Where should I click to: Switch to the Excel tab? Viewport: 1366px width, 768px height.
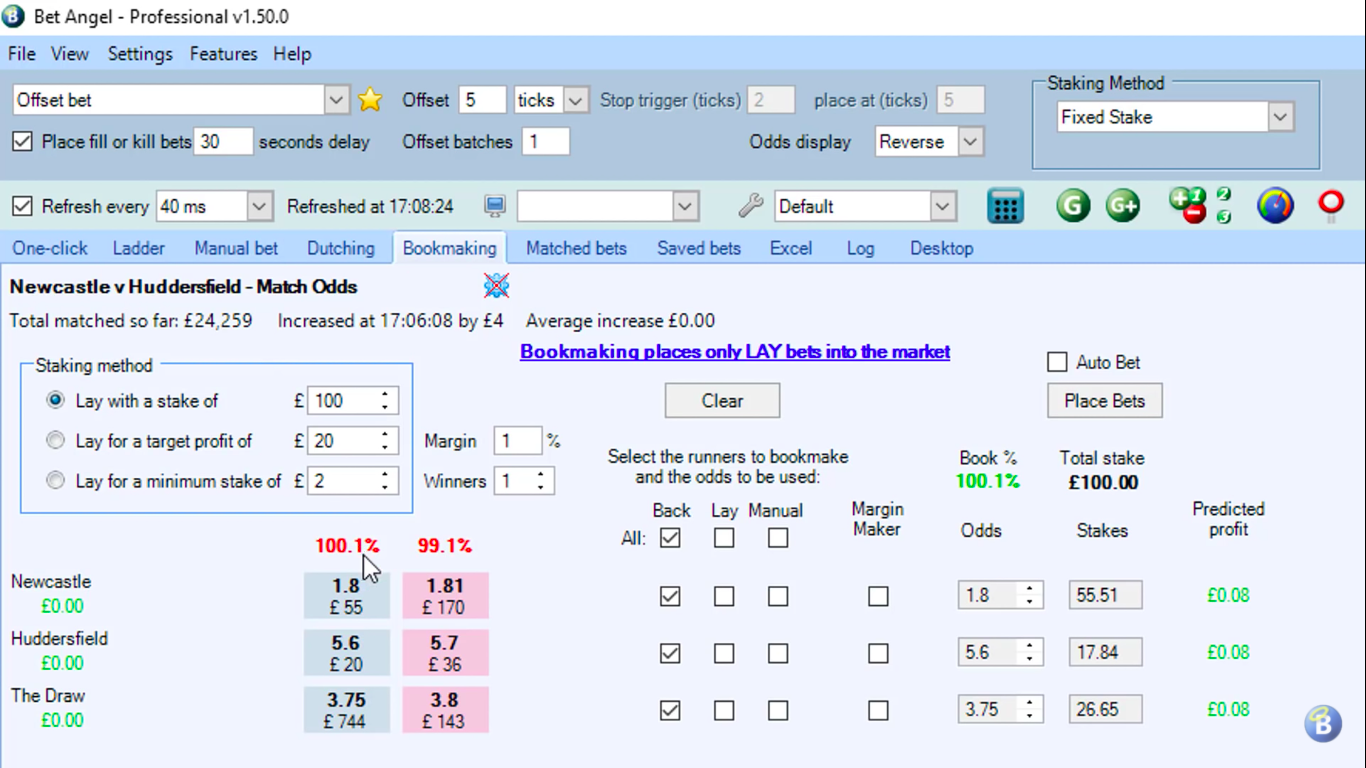click(791, 248)
